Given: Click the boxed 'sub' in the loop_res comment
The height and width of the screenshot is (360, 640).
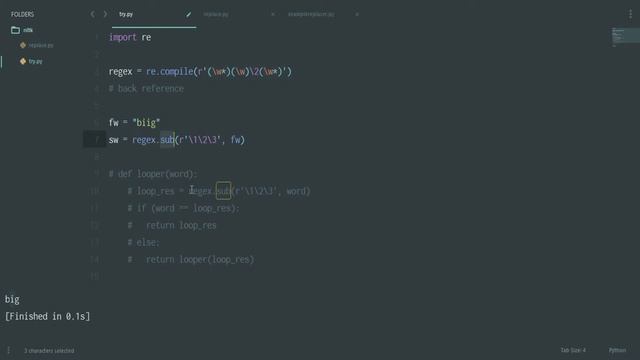Looking at the screenshot, I should 223,191.
